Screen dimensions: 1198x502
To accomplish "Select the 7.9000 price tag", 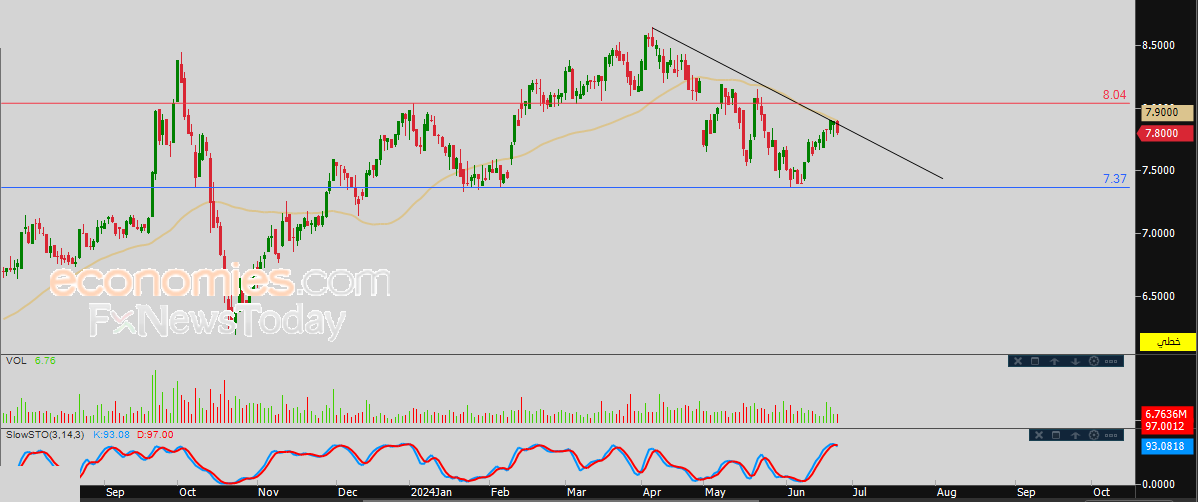I will point(1167,112).
